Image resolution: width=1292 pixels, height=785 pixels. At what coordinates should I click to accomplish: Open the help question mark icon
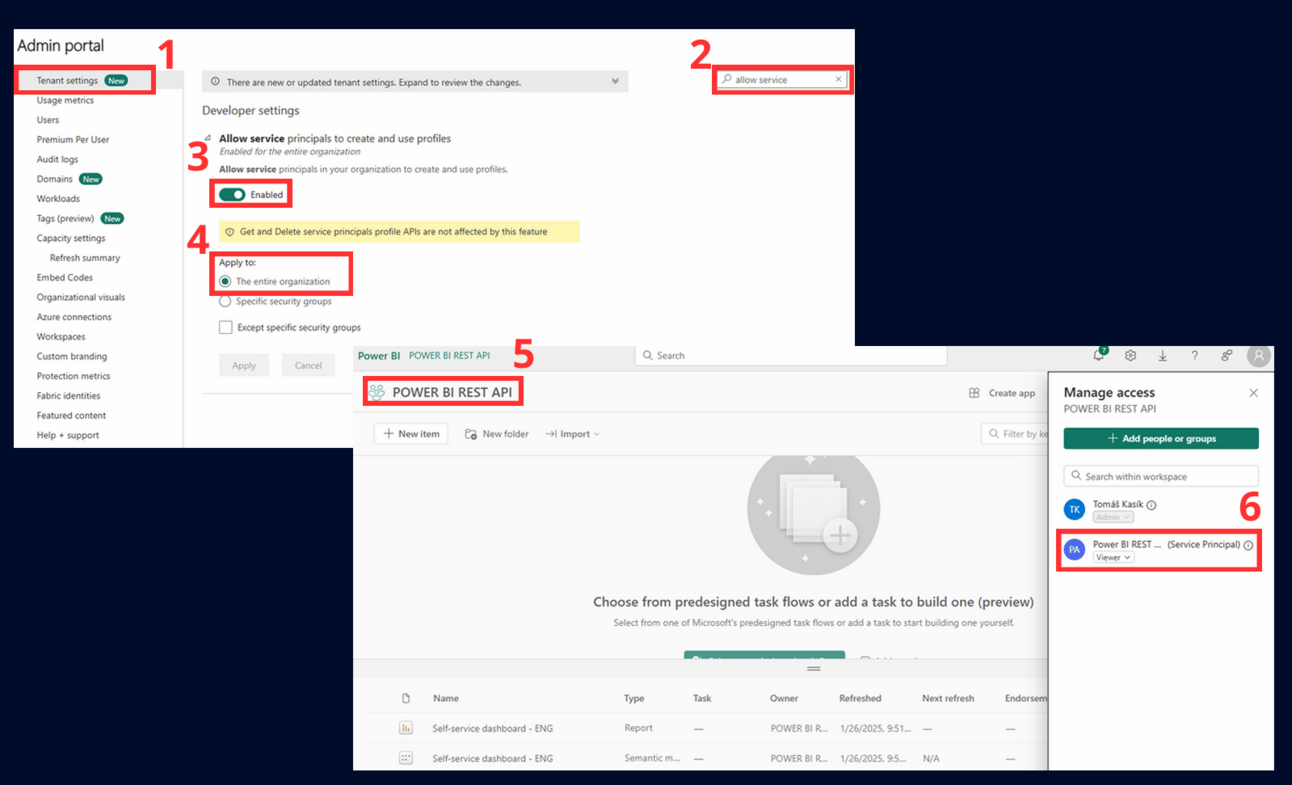click(x=1194, y=355)
